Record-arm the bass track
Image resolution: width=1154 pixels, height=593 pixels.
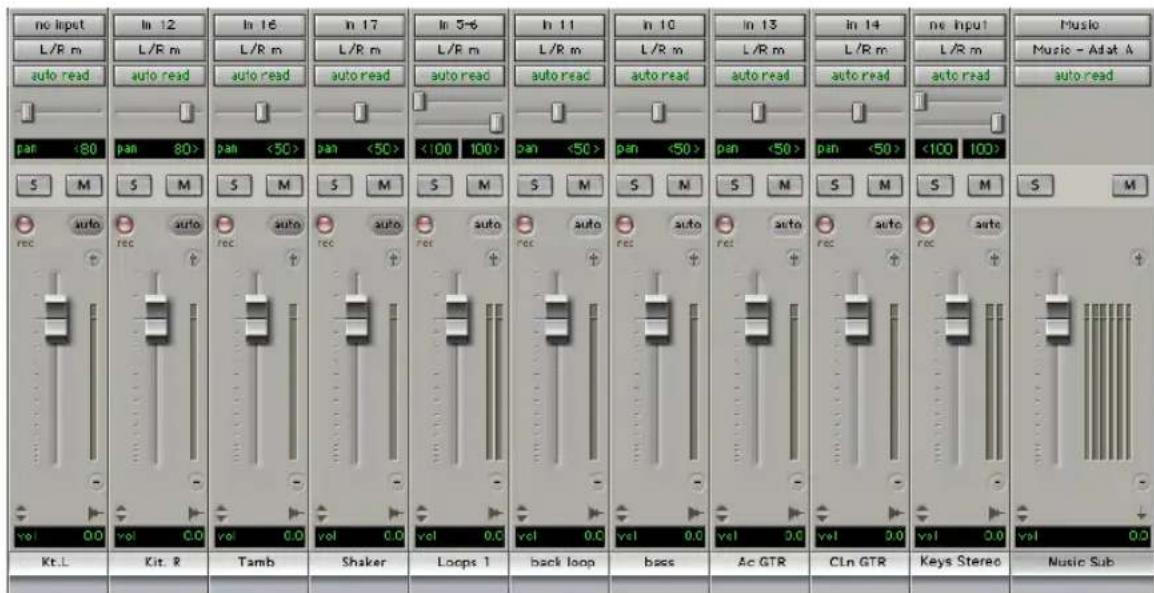point(623,224)
